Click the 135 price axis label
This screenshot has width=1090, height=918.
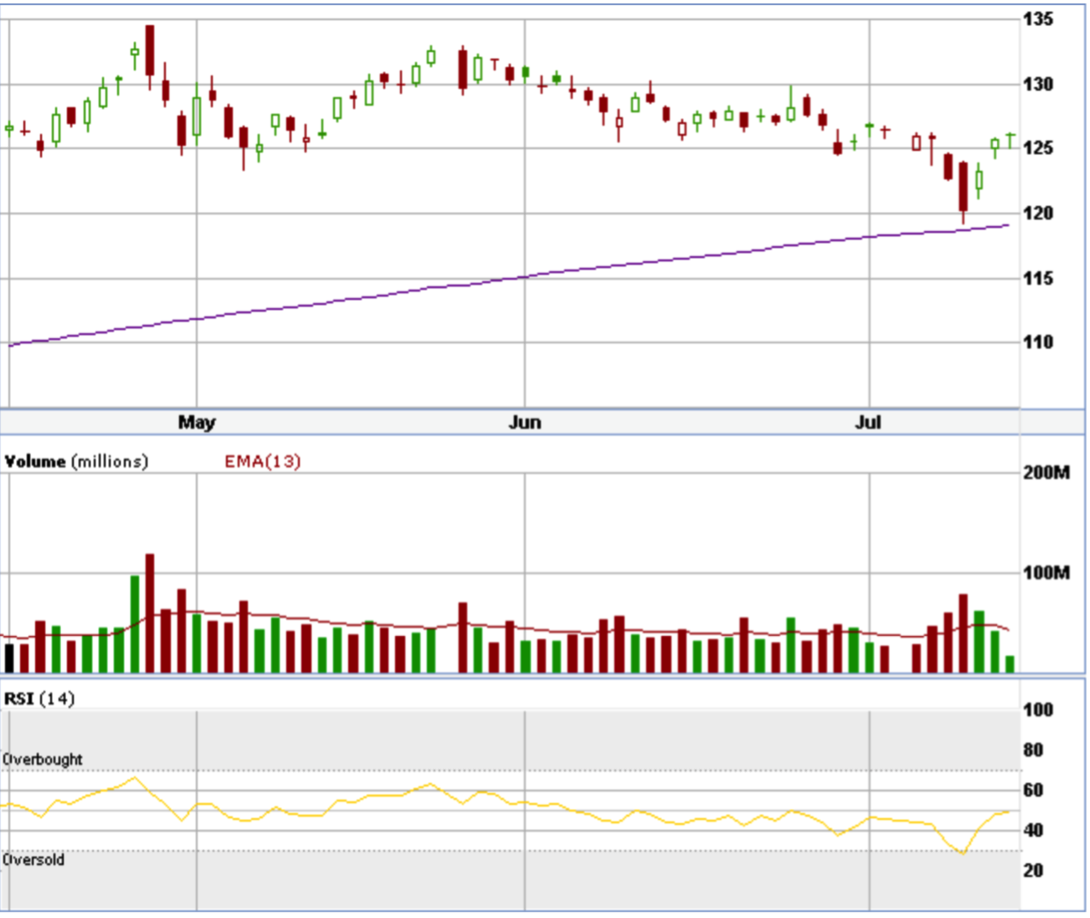coord(1038,19)
